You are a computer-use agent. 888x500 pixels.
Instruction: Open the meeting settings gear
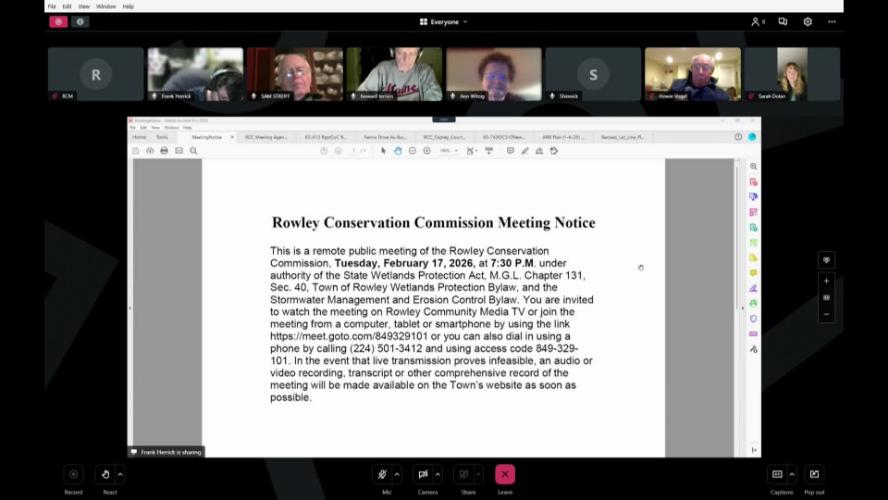click(807, 21)
